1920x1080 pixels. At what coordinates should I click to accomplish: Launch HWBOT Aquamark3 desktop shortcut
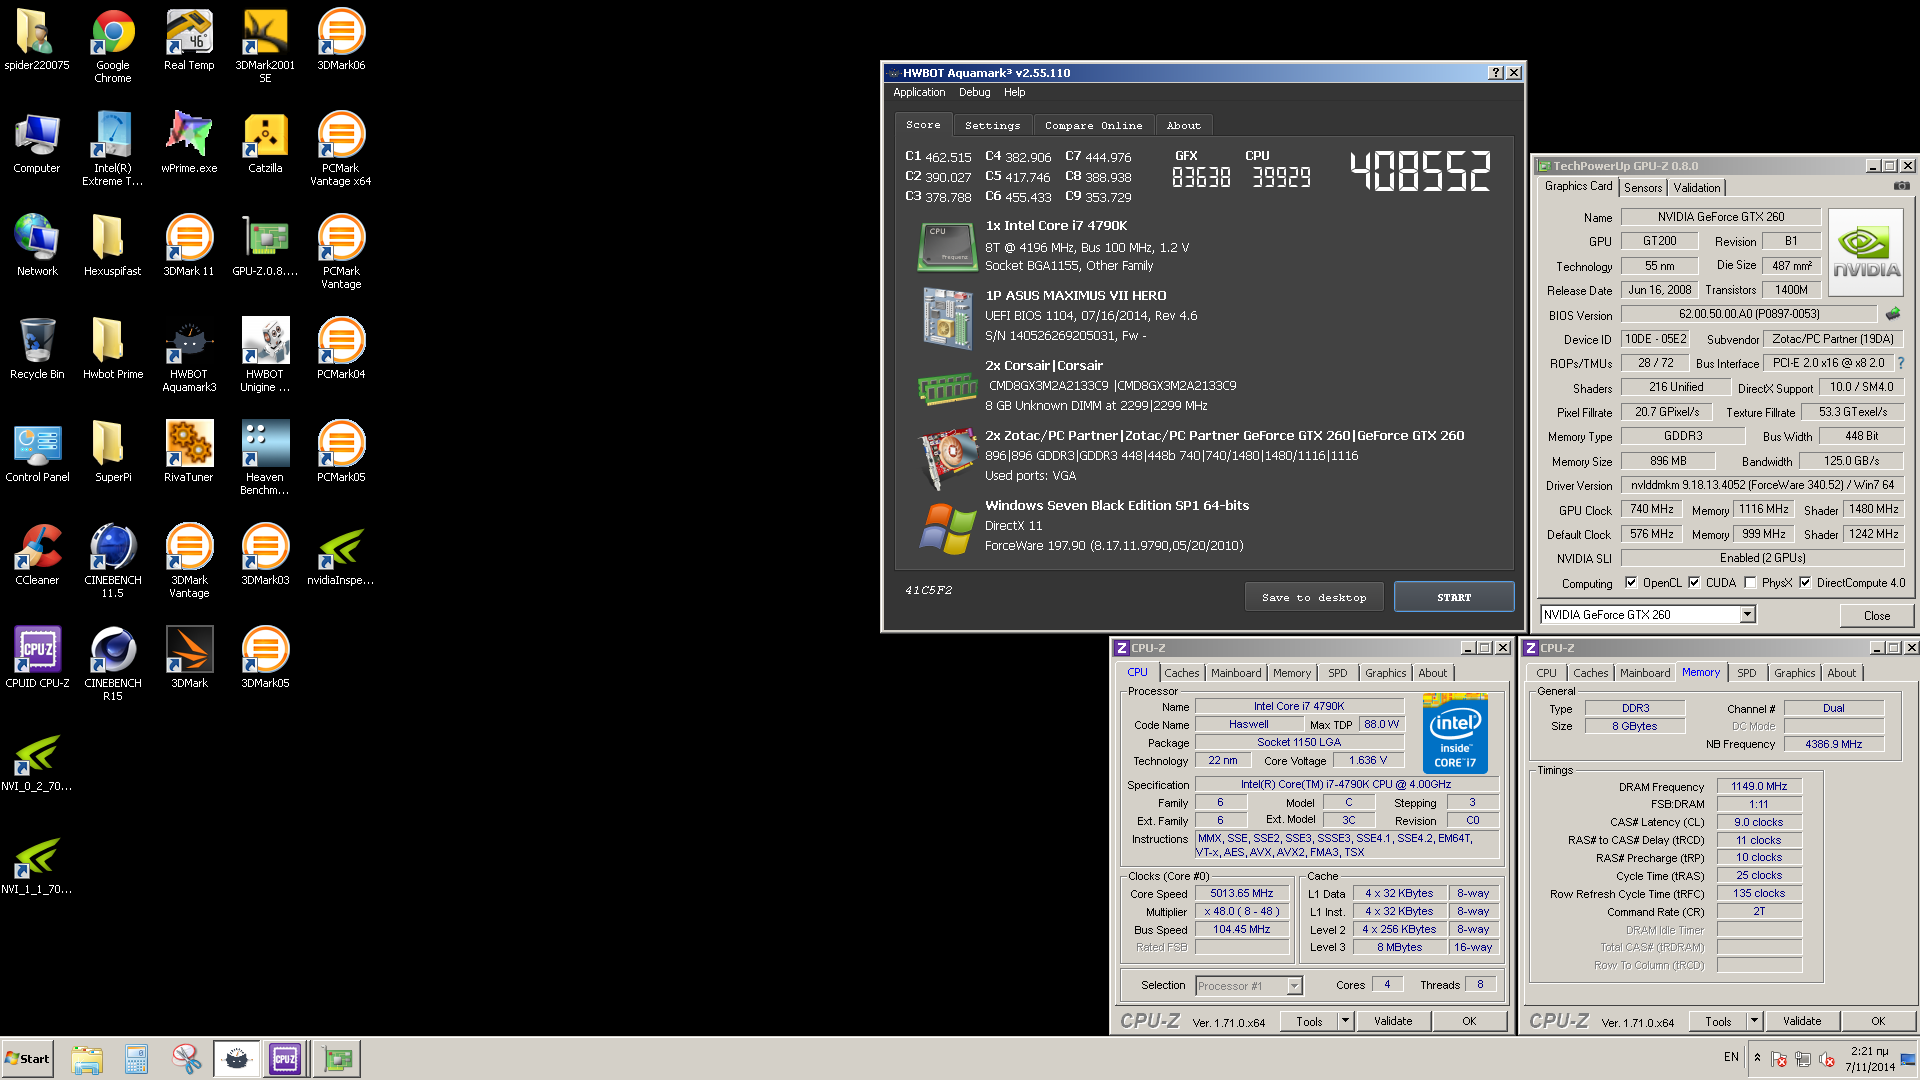click(189, 355)
